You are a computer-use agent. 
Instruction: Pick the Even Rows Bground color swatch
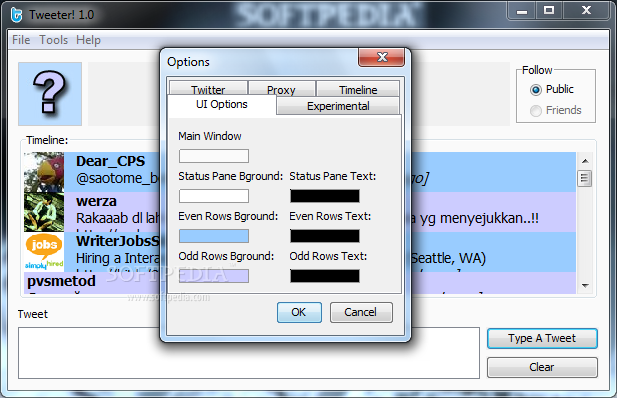pos(214,236)
